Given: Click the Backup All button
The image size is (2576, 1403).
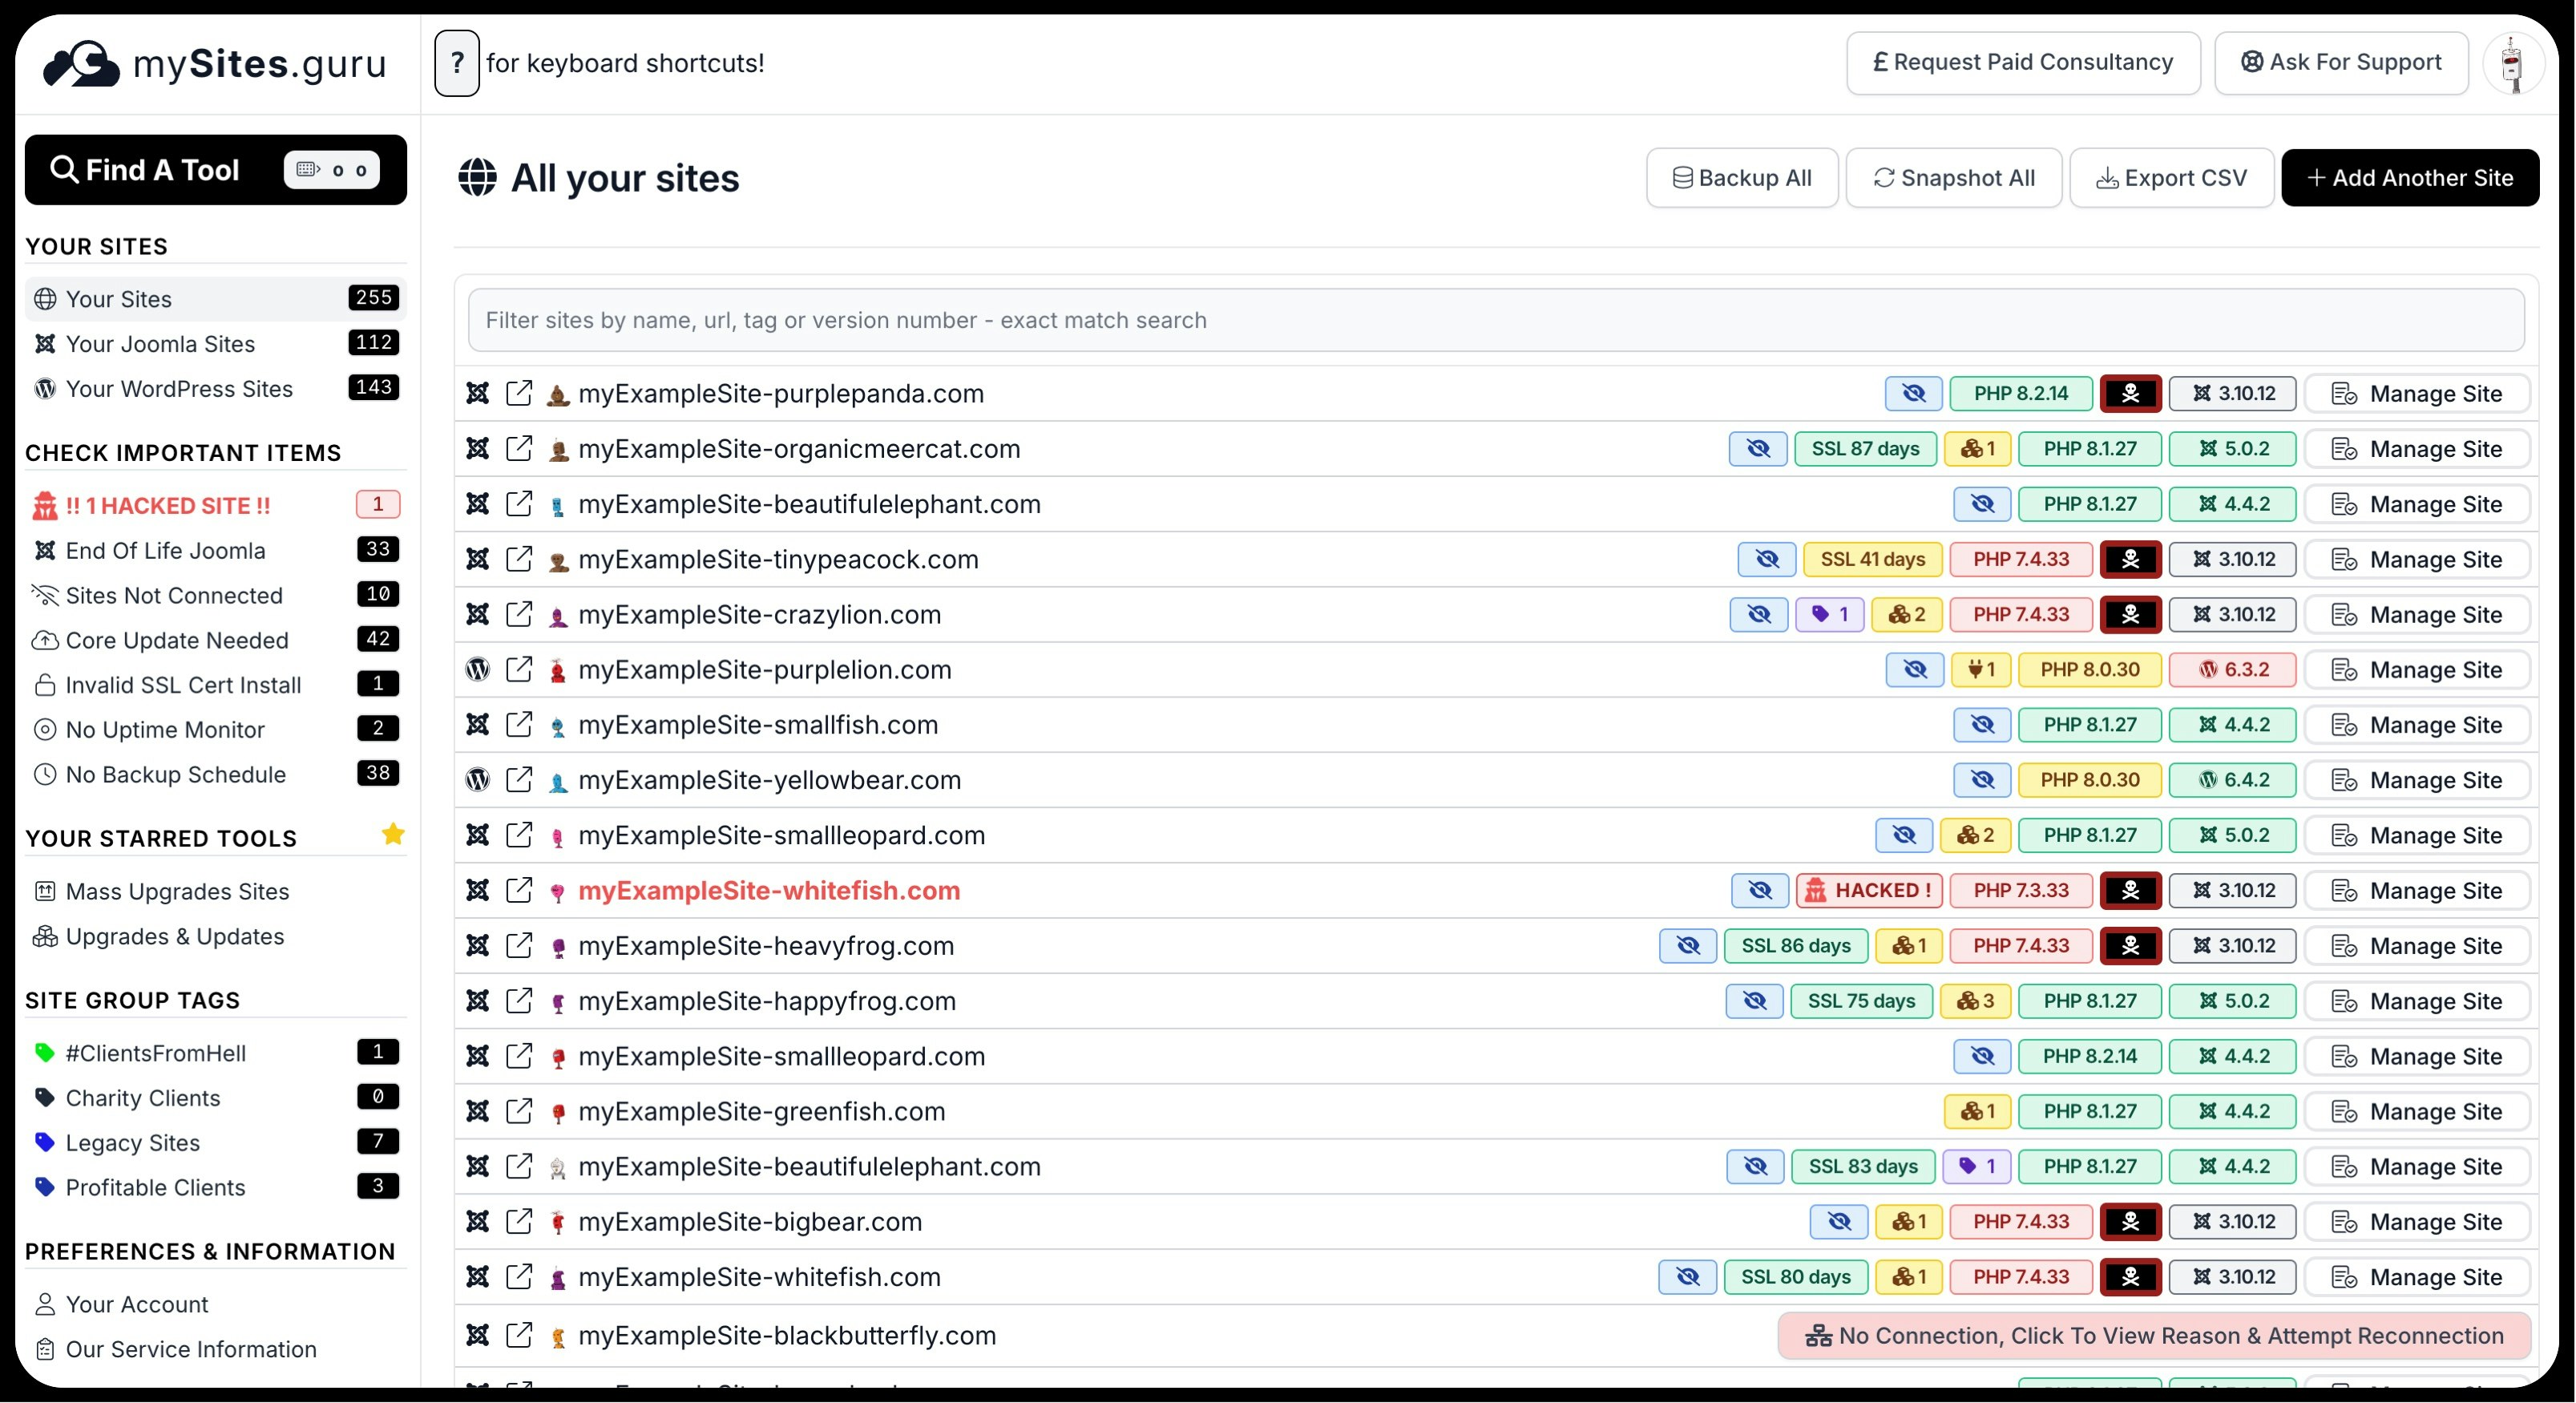Looking at the screenshot, I should tap(1741, 178).
